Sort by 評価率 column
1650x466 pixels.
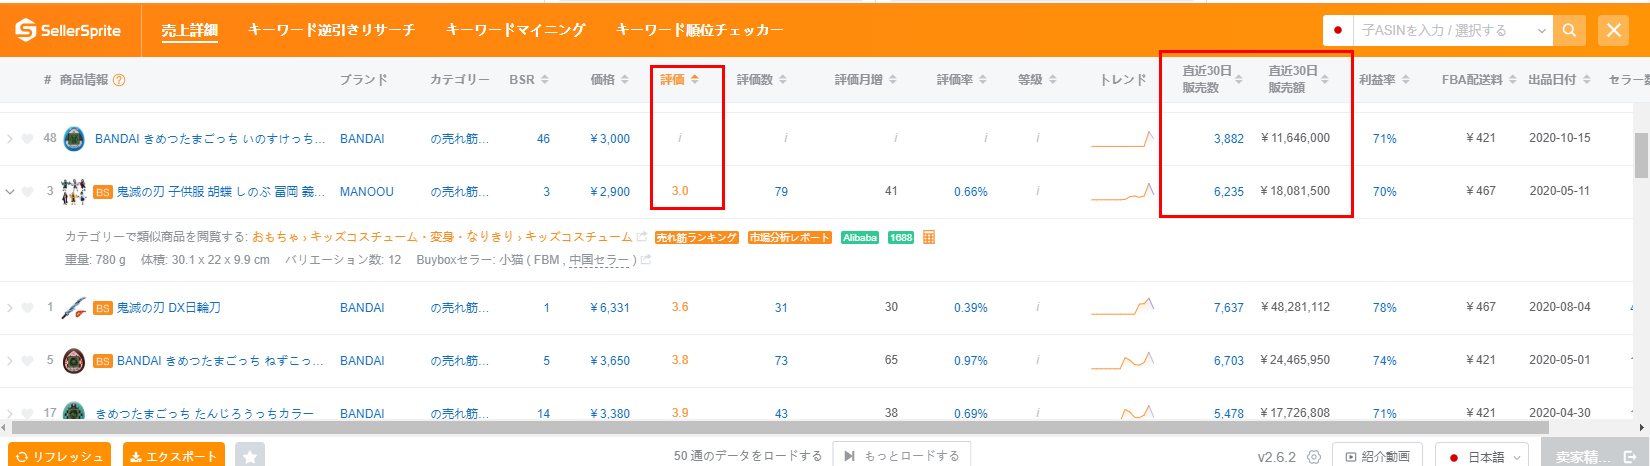[x=962, y=80]
